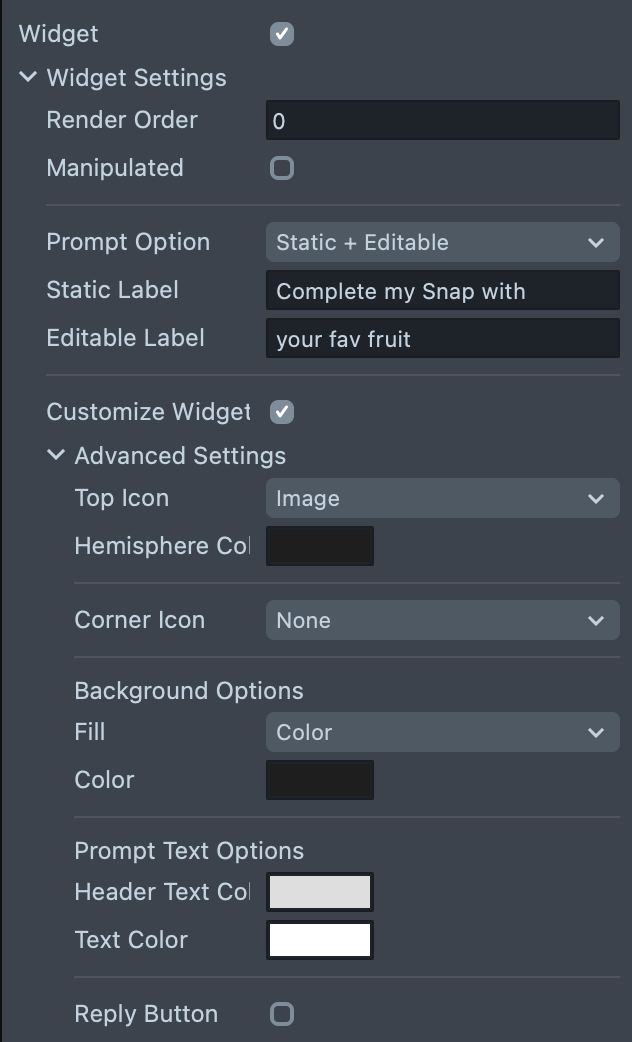
Task: Edit the Editable Label text field
Action: pyautogui.click(x=442, y=339)
